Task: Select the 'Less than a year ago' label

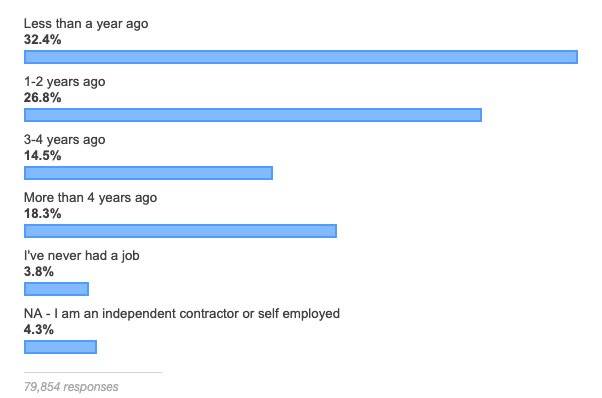Action: (x=86, y=24)
